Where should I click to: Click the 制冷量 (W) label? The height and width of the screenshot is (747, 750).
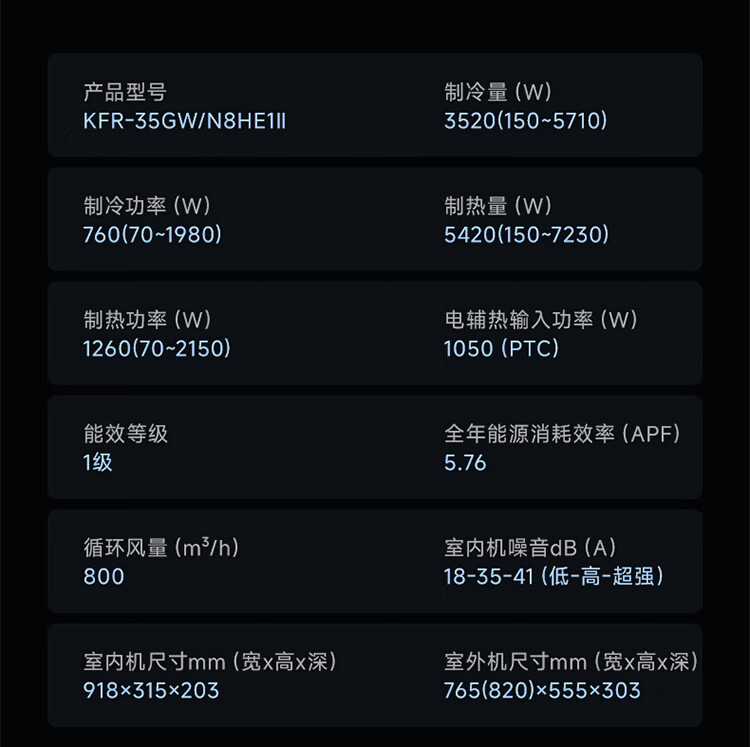(x=498, y=93)
